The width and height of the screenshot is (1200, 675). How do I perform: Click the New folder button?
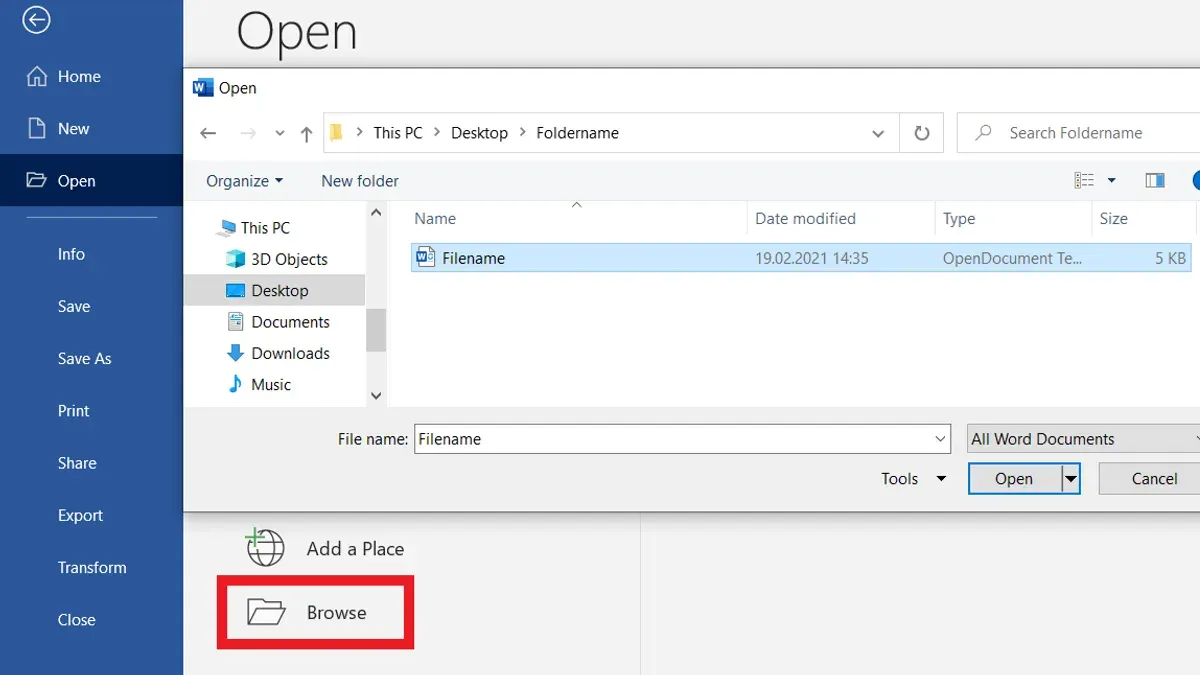(360, 181)
